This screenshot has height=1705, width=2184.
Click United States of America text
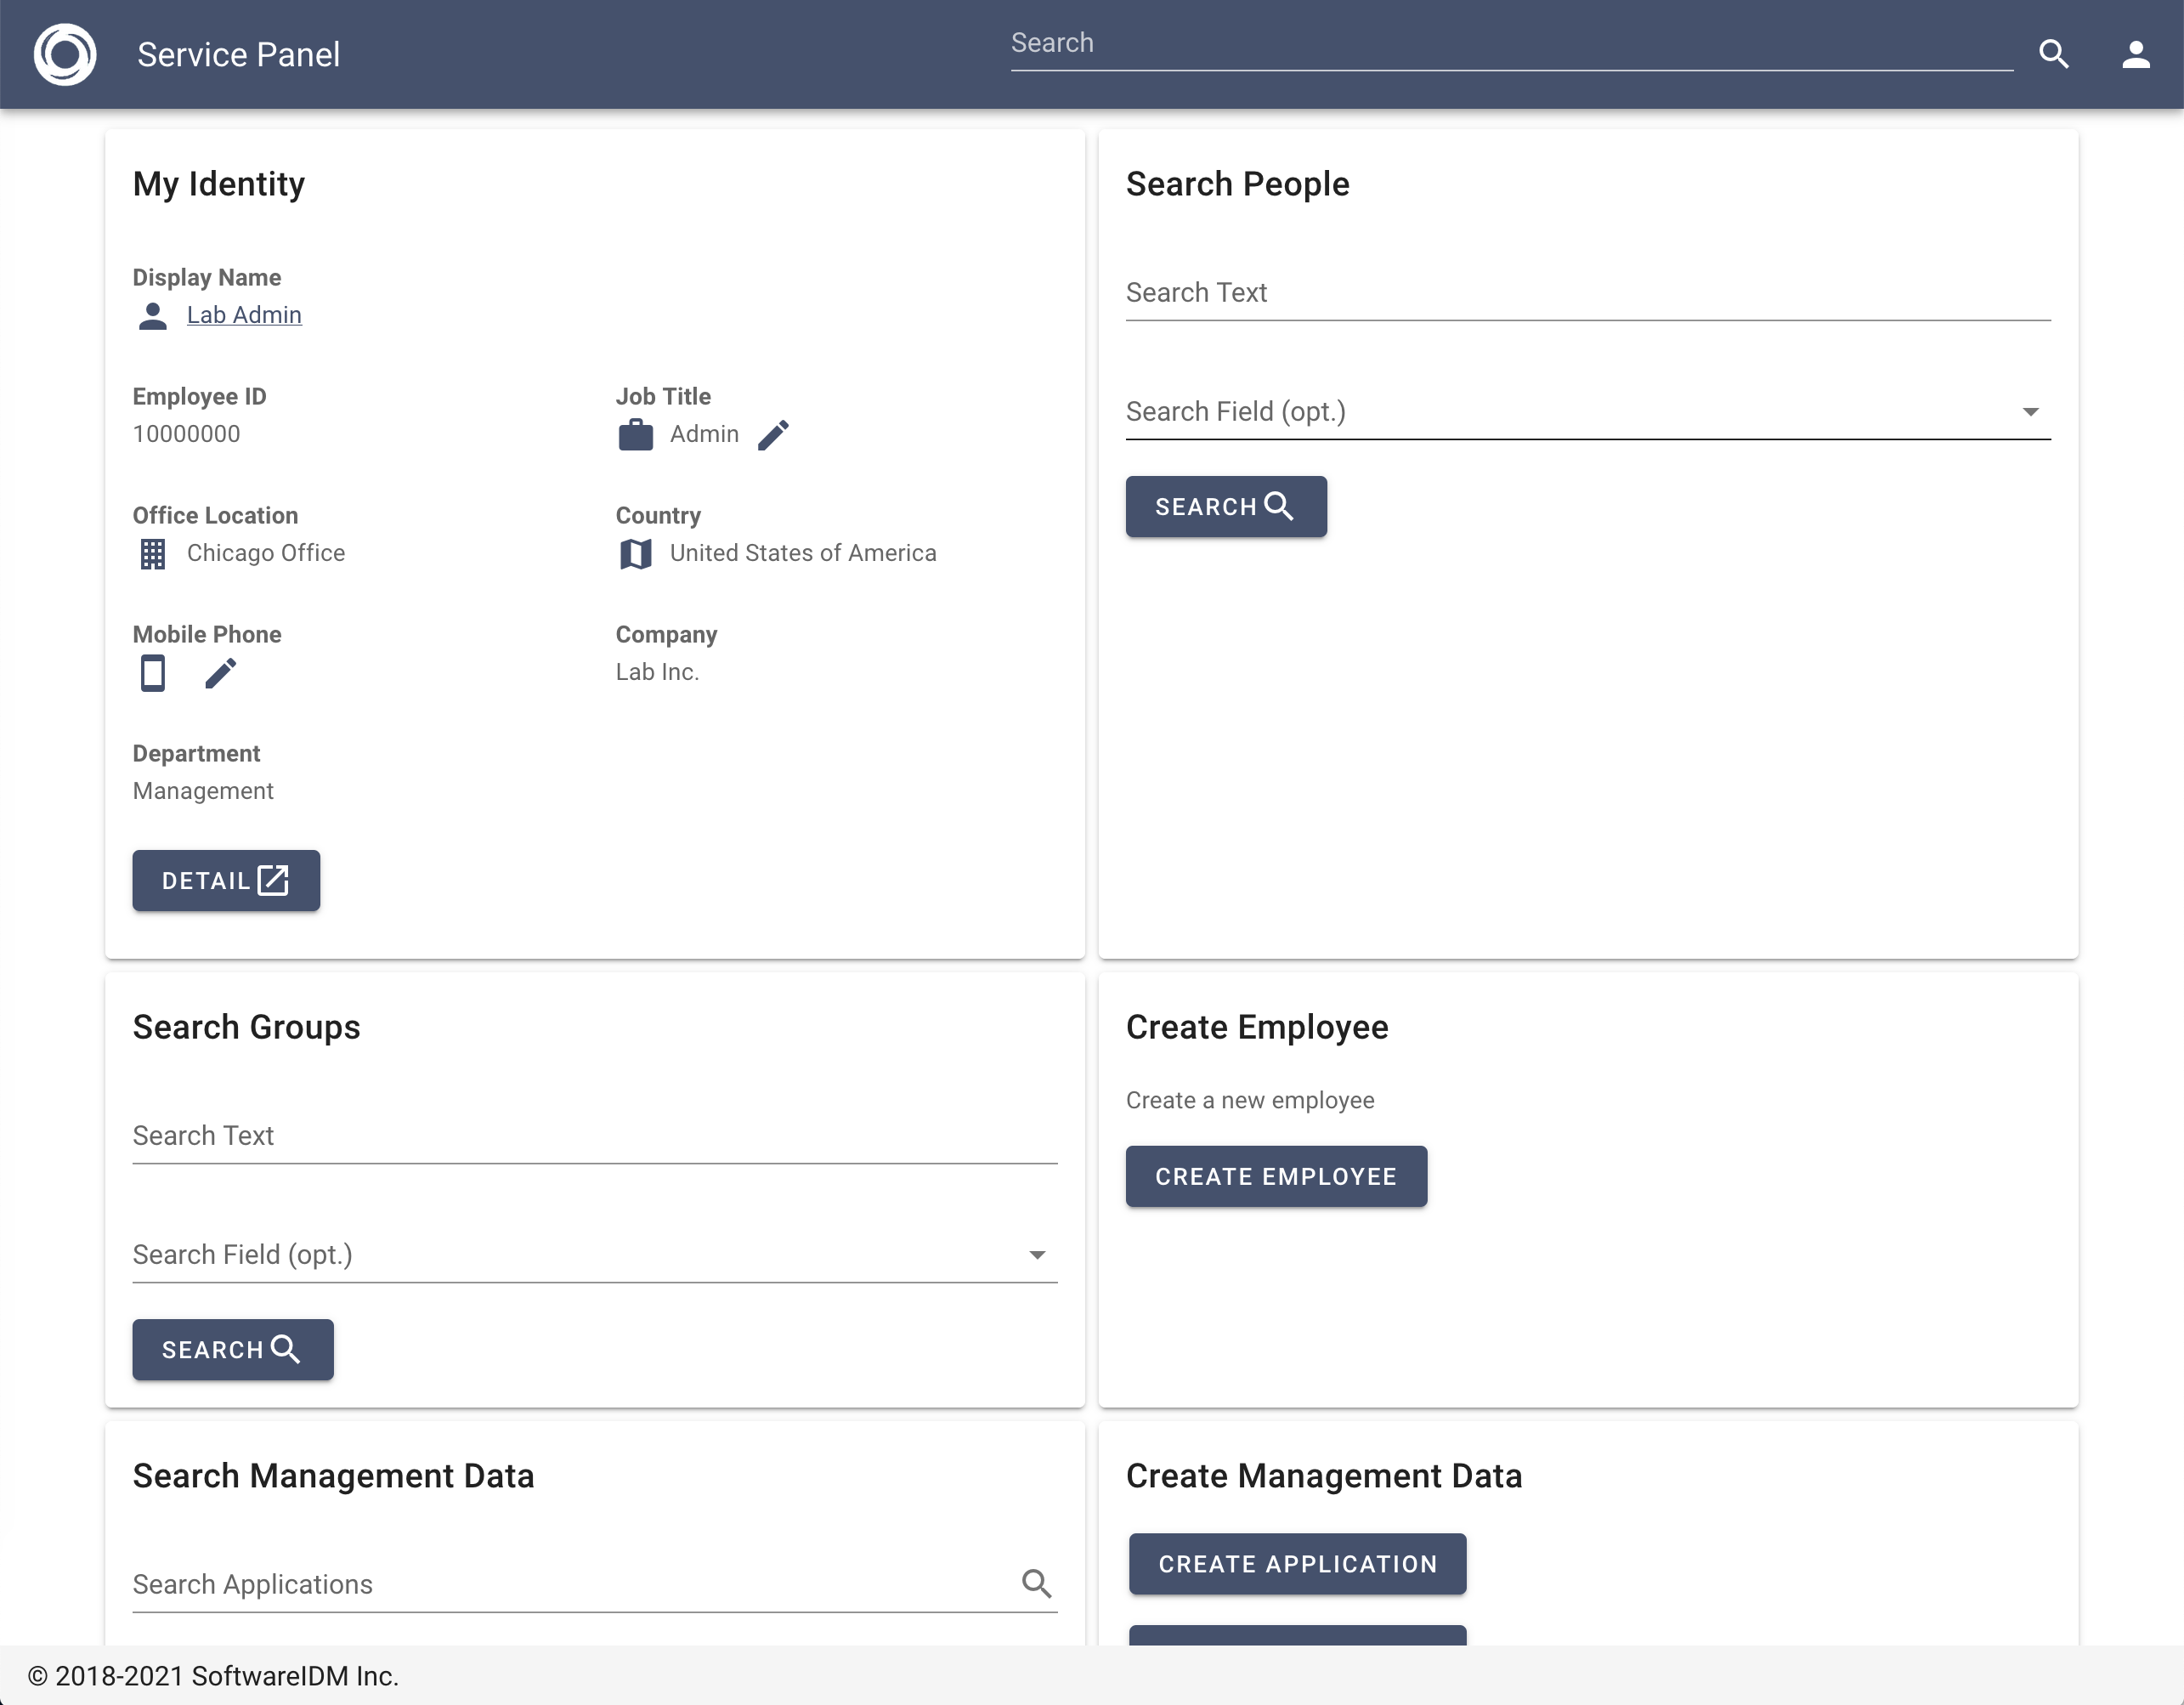coord(803,553)
